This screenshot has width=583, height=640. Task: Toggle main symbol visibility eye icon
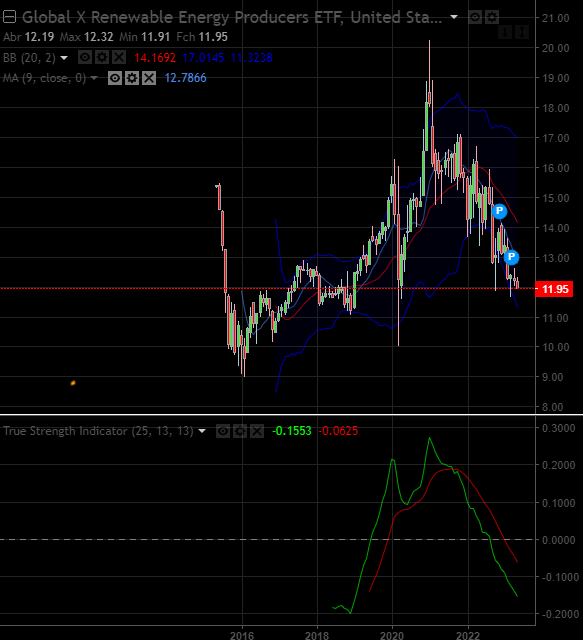coord(475,18)
